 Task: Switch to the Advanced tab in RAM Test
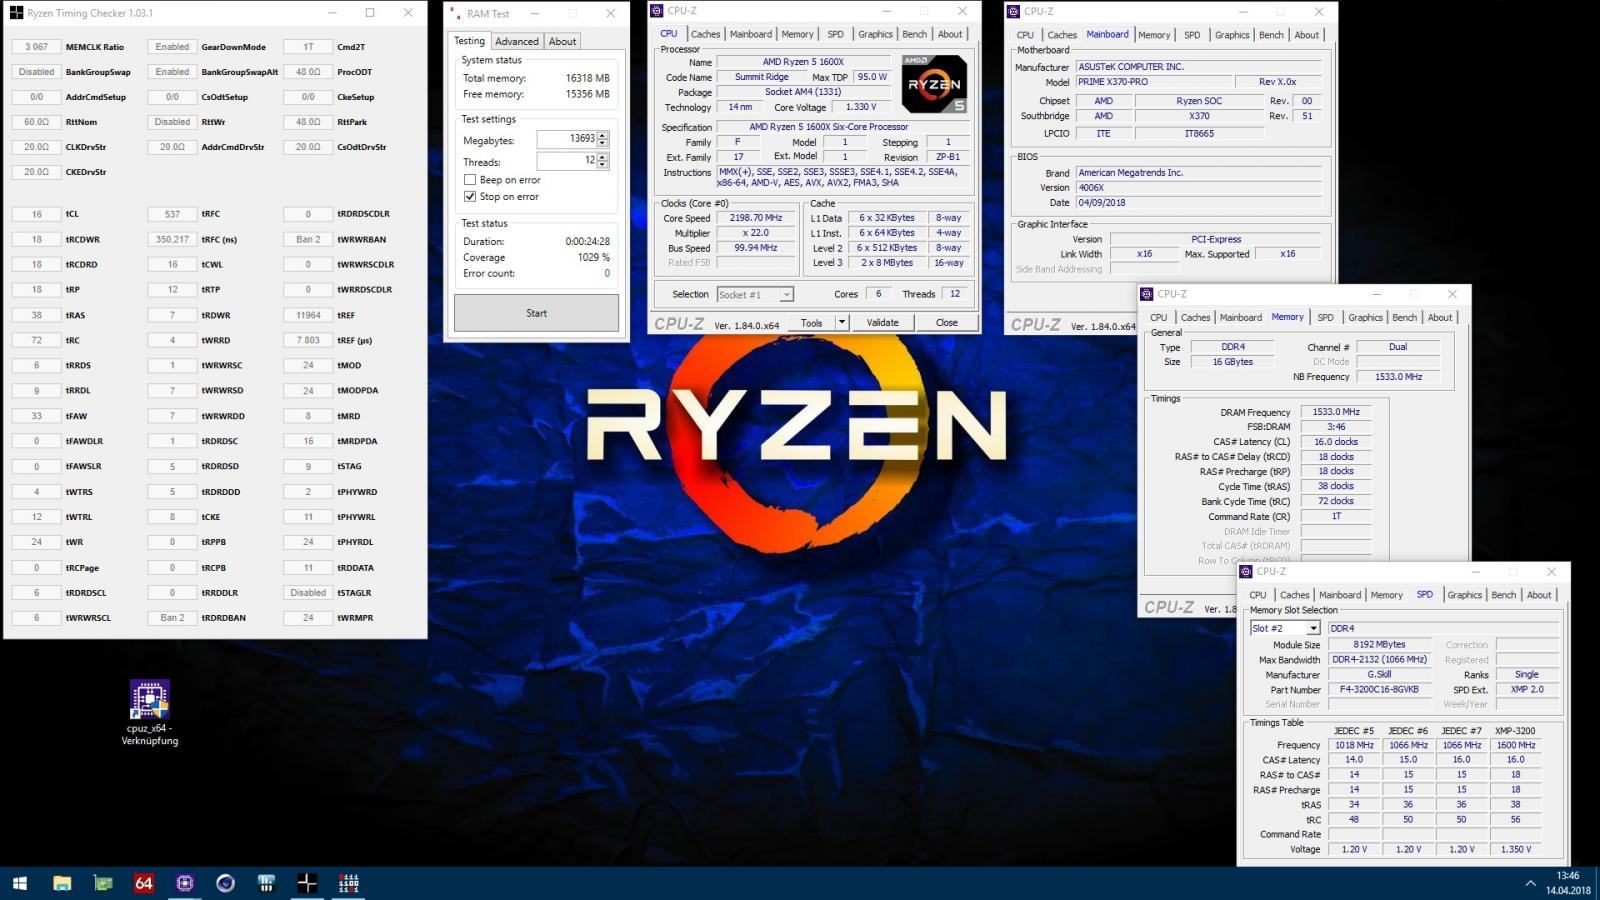click(517, 41)
